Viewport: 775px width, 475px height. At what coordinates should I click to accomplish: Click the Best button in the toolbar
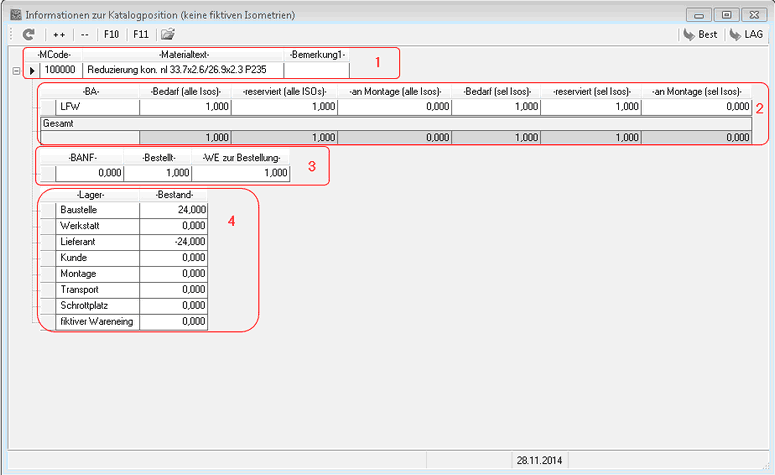(x=700, y=34)
